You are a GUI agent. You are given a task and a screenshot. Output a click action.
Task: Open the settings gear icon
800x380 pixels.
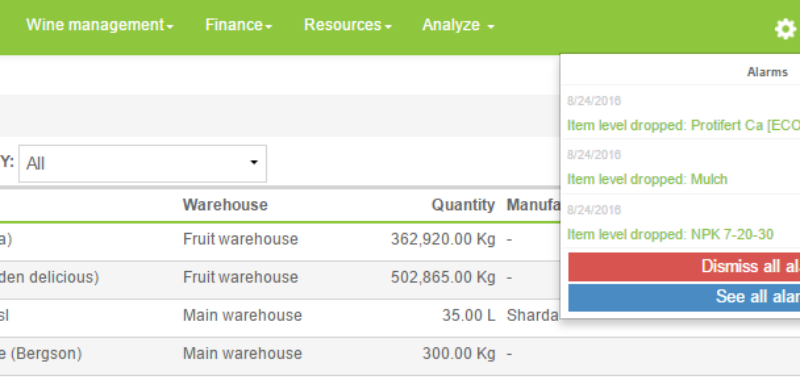click(786, 29)
